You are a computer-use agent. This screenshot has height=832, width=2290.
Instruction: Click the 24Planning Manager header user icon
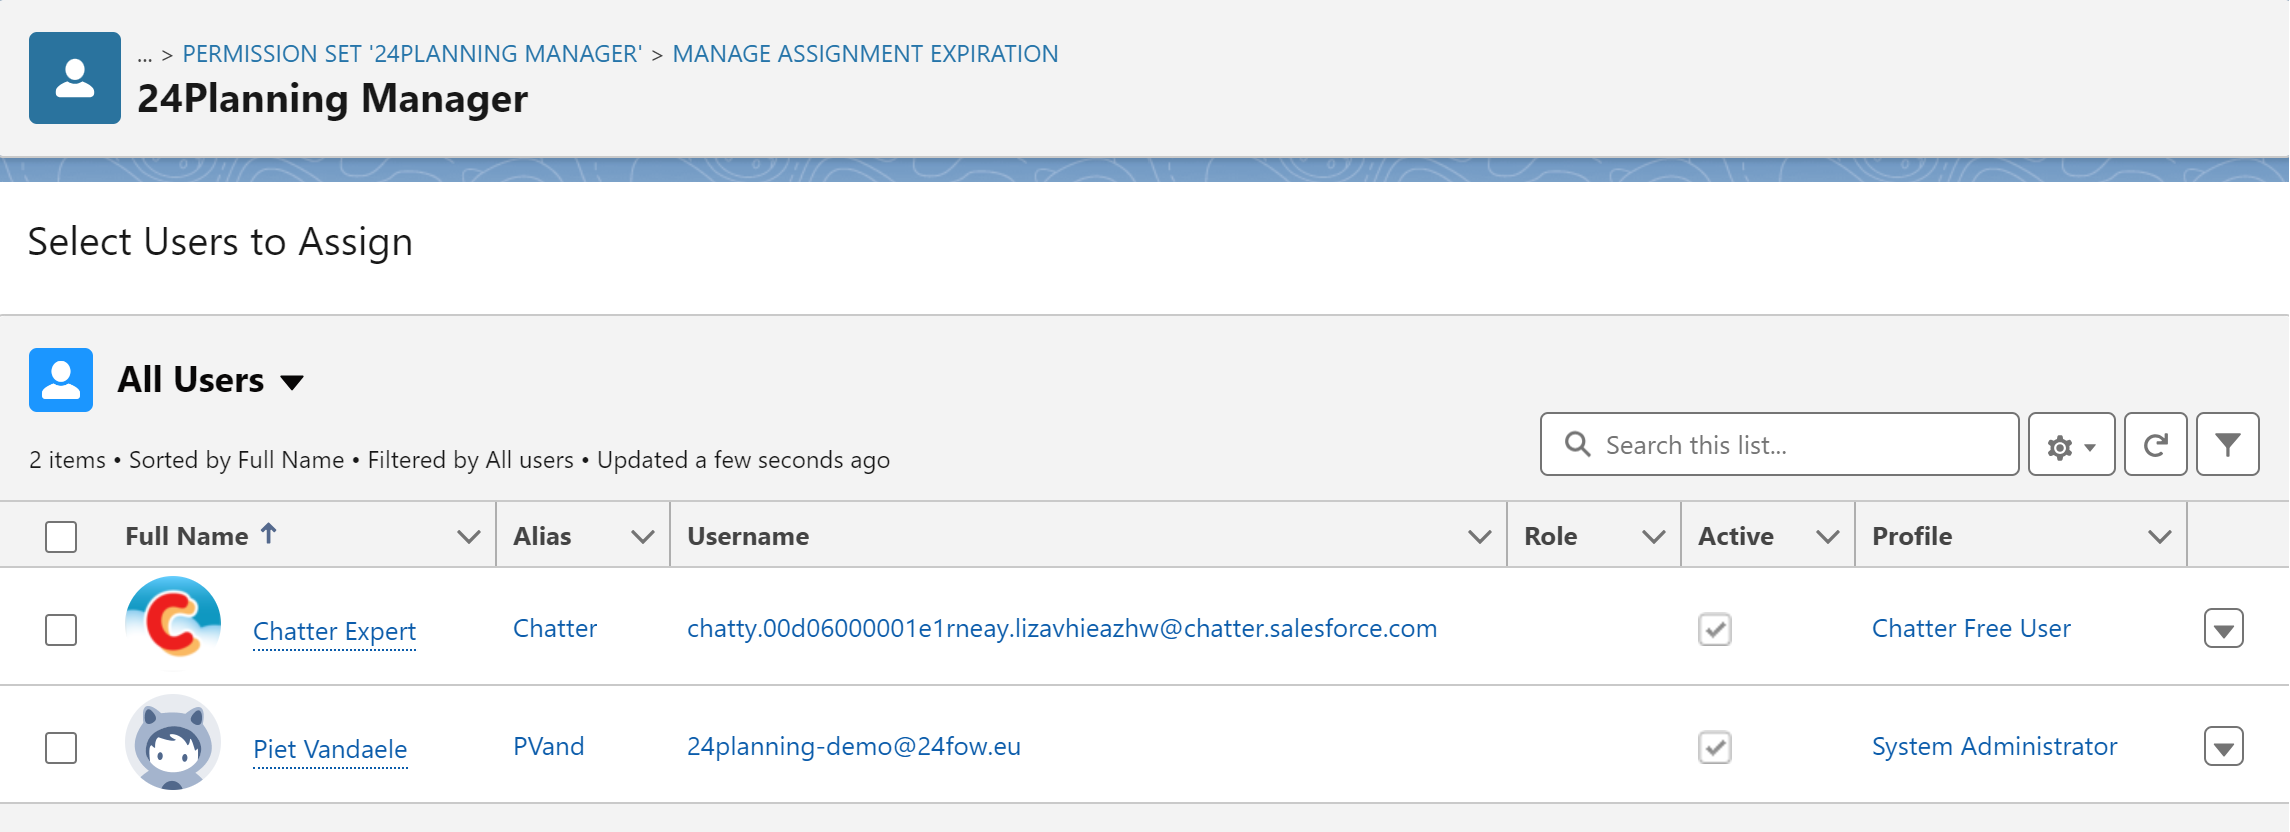coord(75,78)
